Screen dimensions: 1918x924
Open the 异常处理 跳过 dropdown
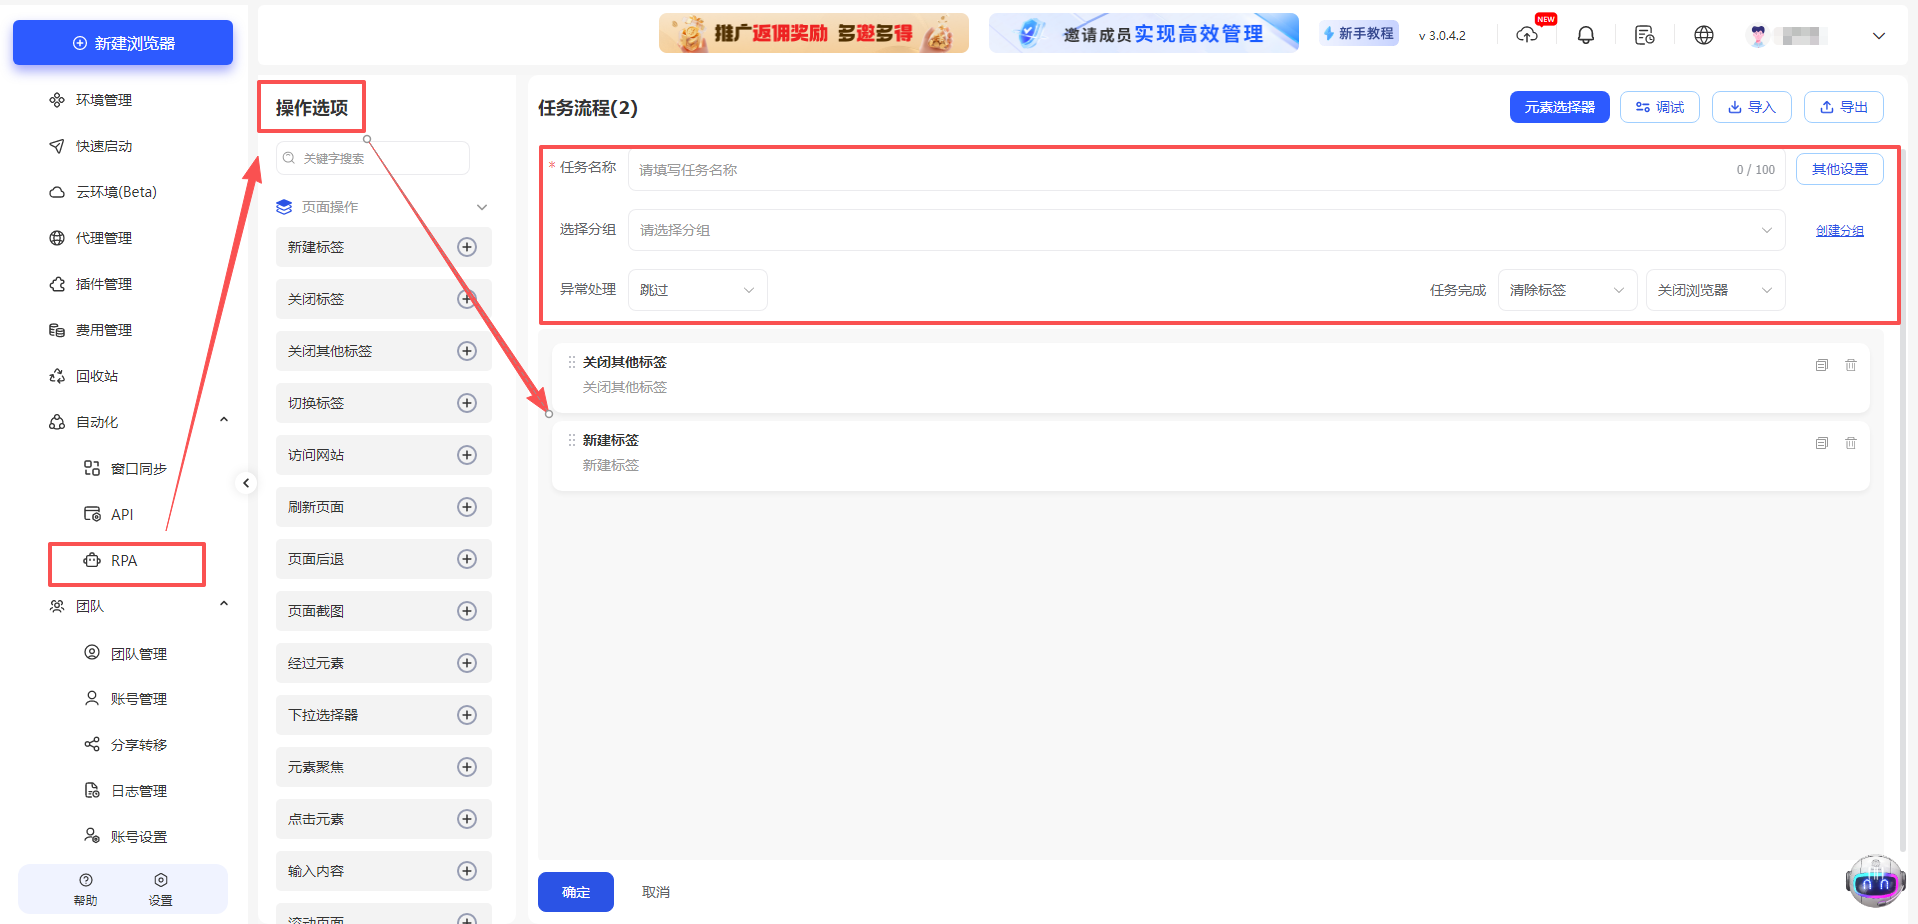(x=697, y=289)
